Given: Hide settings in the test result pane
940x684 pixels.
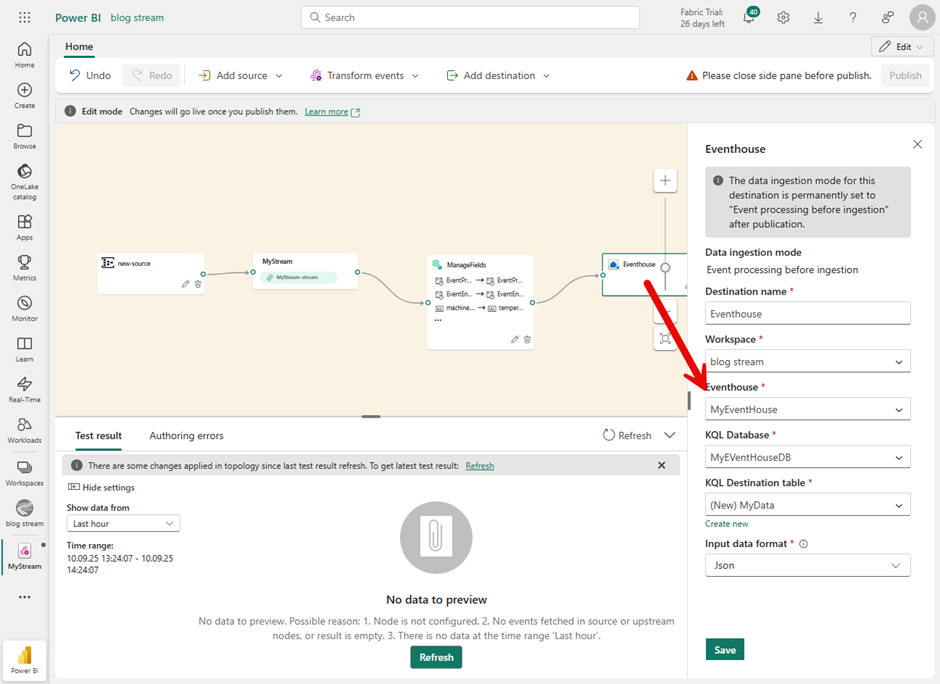Looking at the screenshot, I should pyautogui.click(x=101, y=487).
